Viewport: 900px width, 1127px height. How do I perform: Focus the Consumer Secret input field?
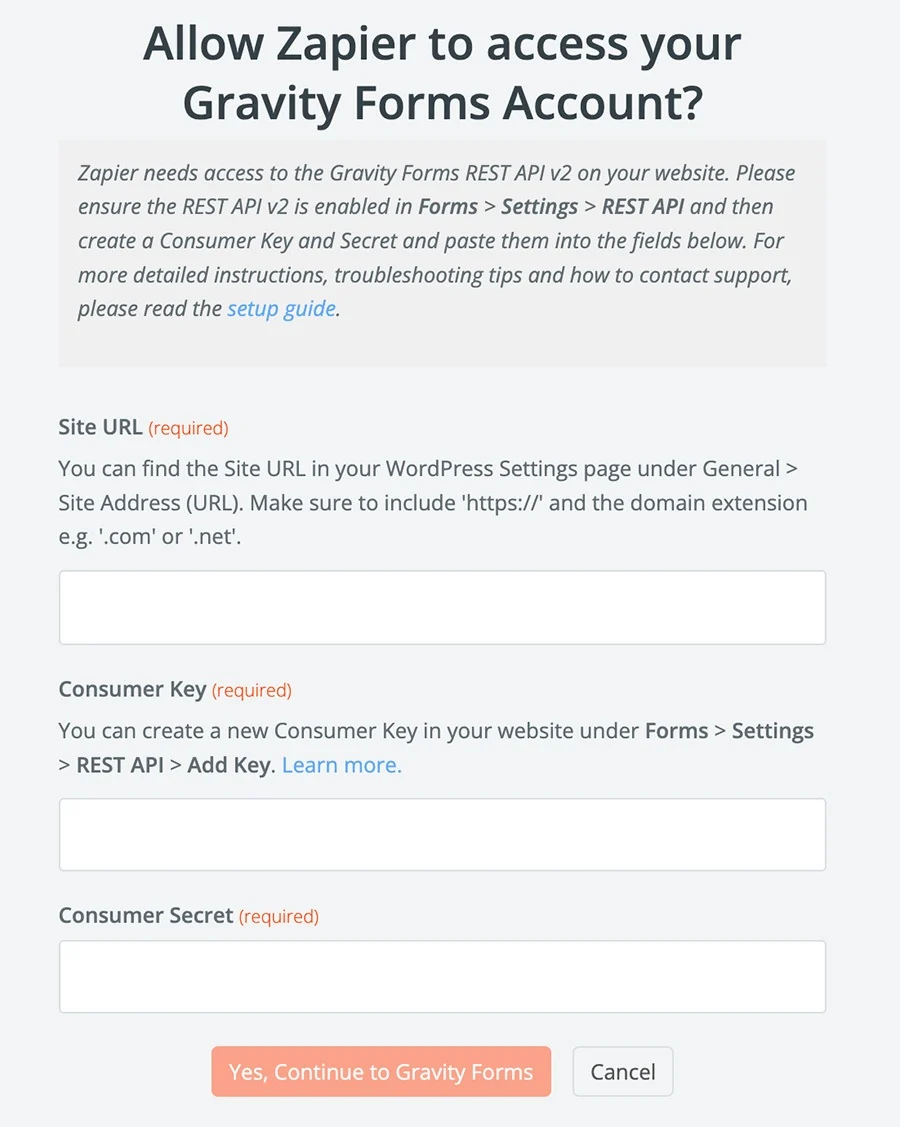tap(442, 977)
